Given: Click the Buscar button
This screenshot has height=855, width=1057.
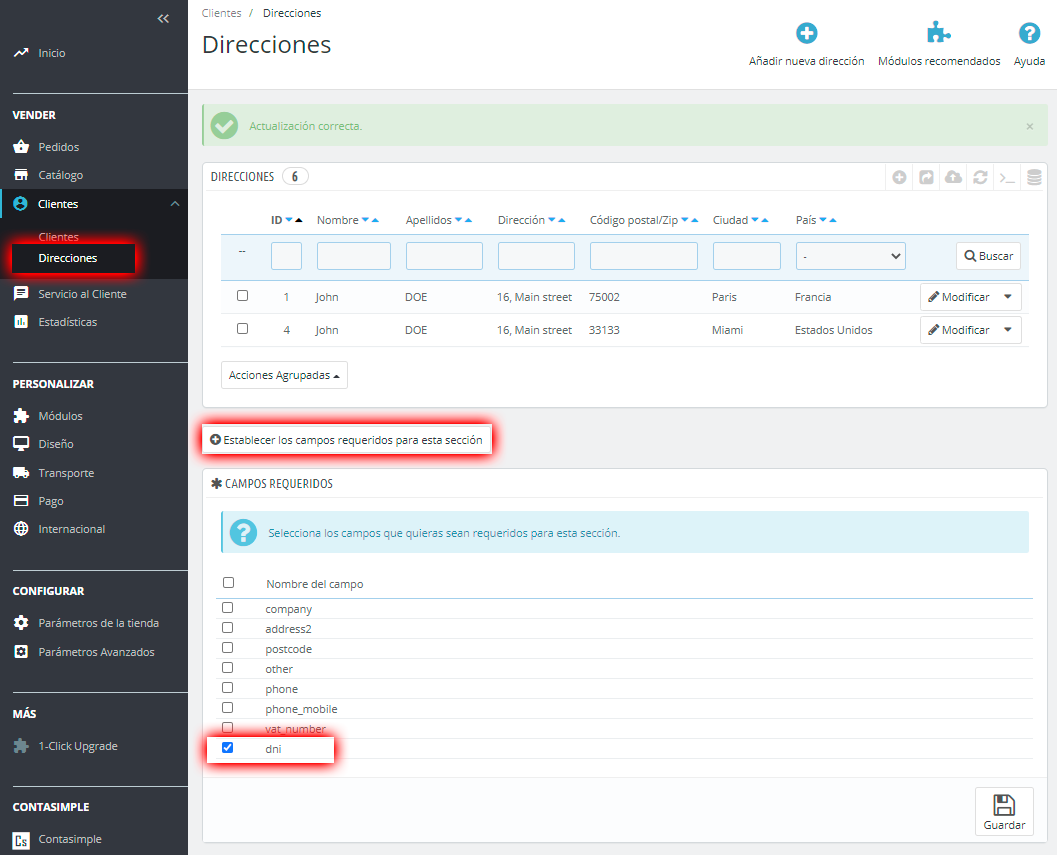Looking at the screenshot, I should 988,256.
